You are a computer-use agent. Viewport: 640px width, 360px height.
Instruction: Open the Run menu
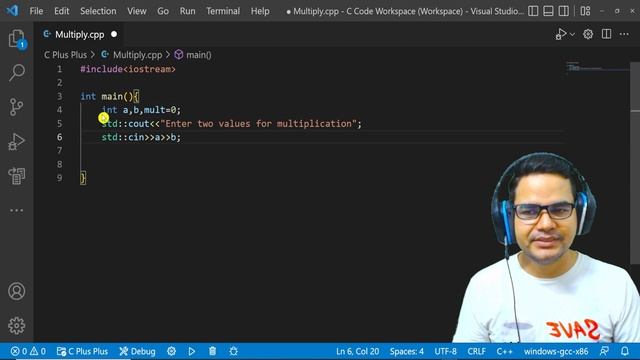click(x=187, y=11)
